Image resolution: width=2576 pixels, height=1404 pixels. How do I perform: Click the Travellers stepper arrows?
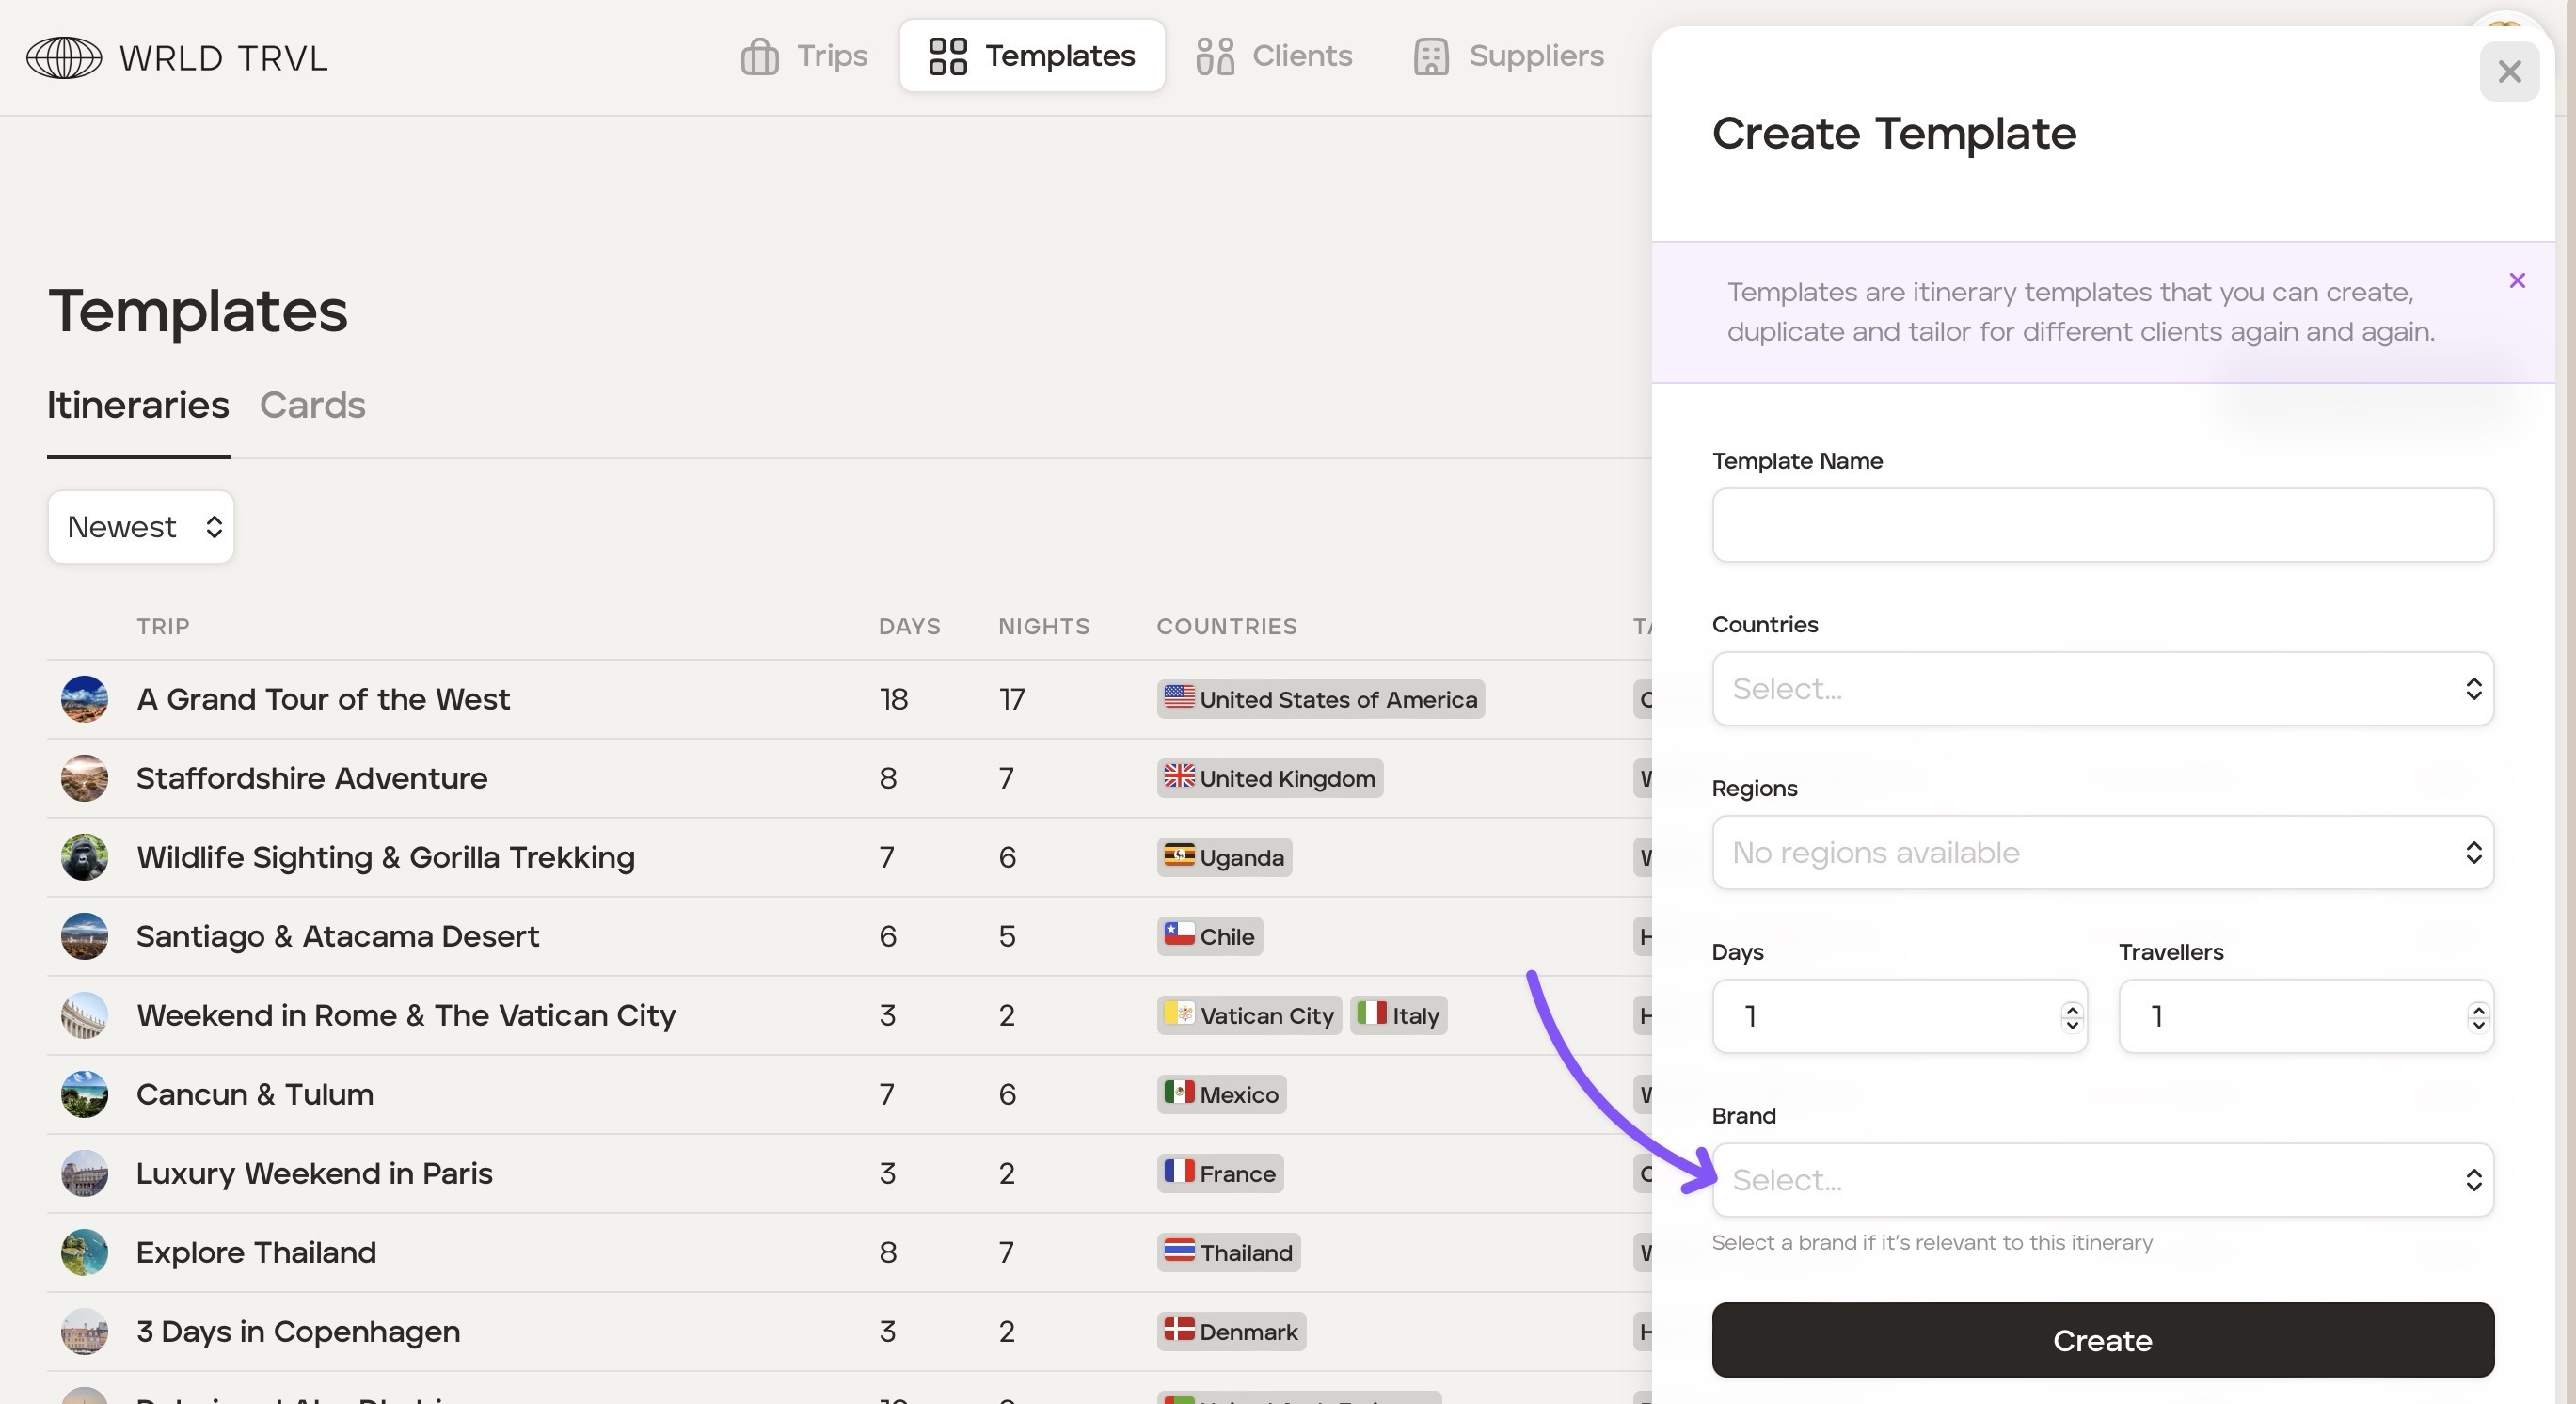[2477, 1017]
